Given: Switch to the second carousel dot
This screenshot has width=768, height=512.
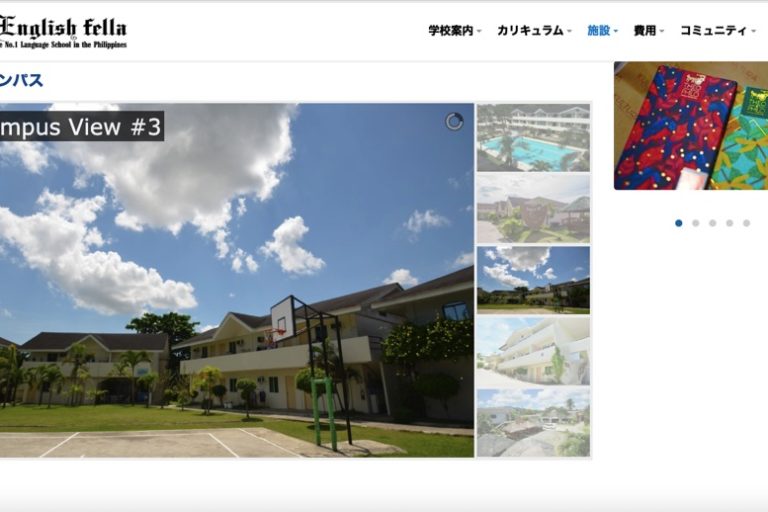Looking at the screenshot, I should [x=696, y=223].
